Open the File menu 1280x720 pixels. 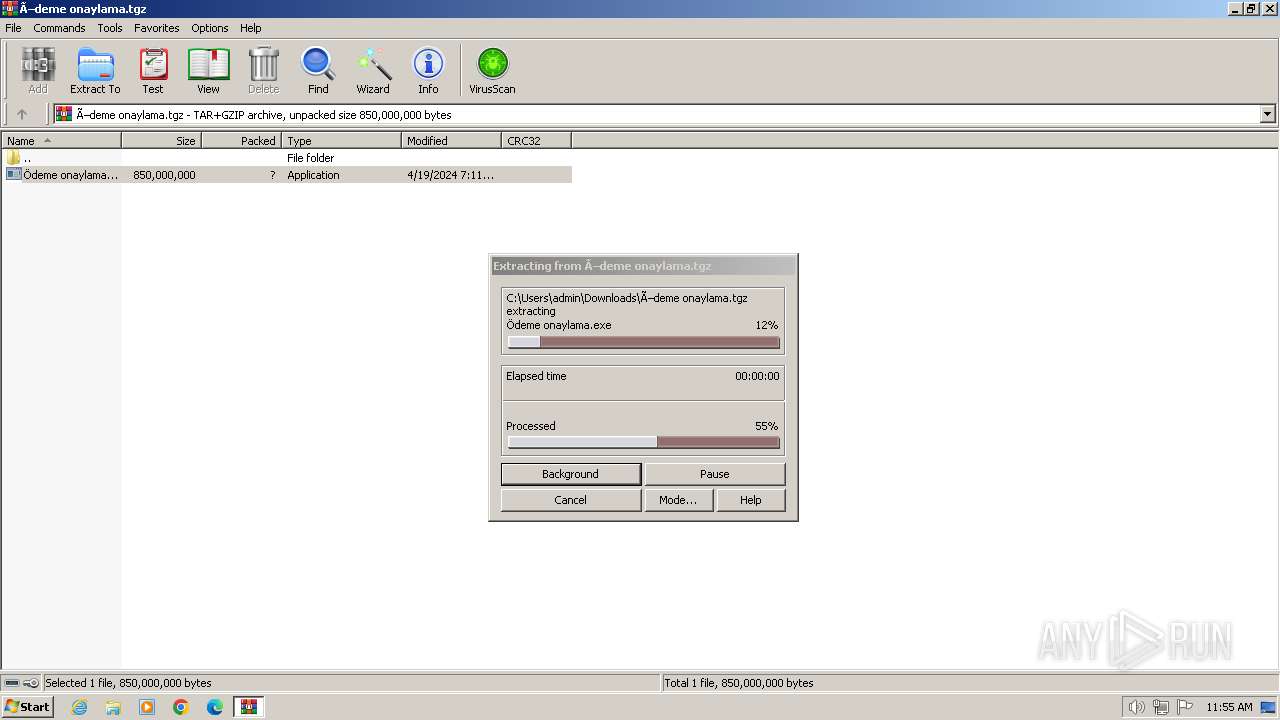tap(13, 28)
